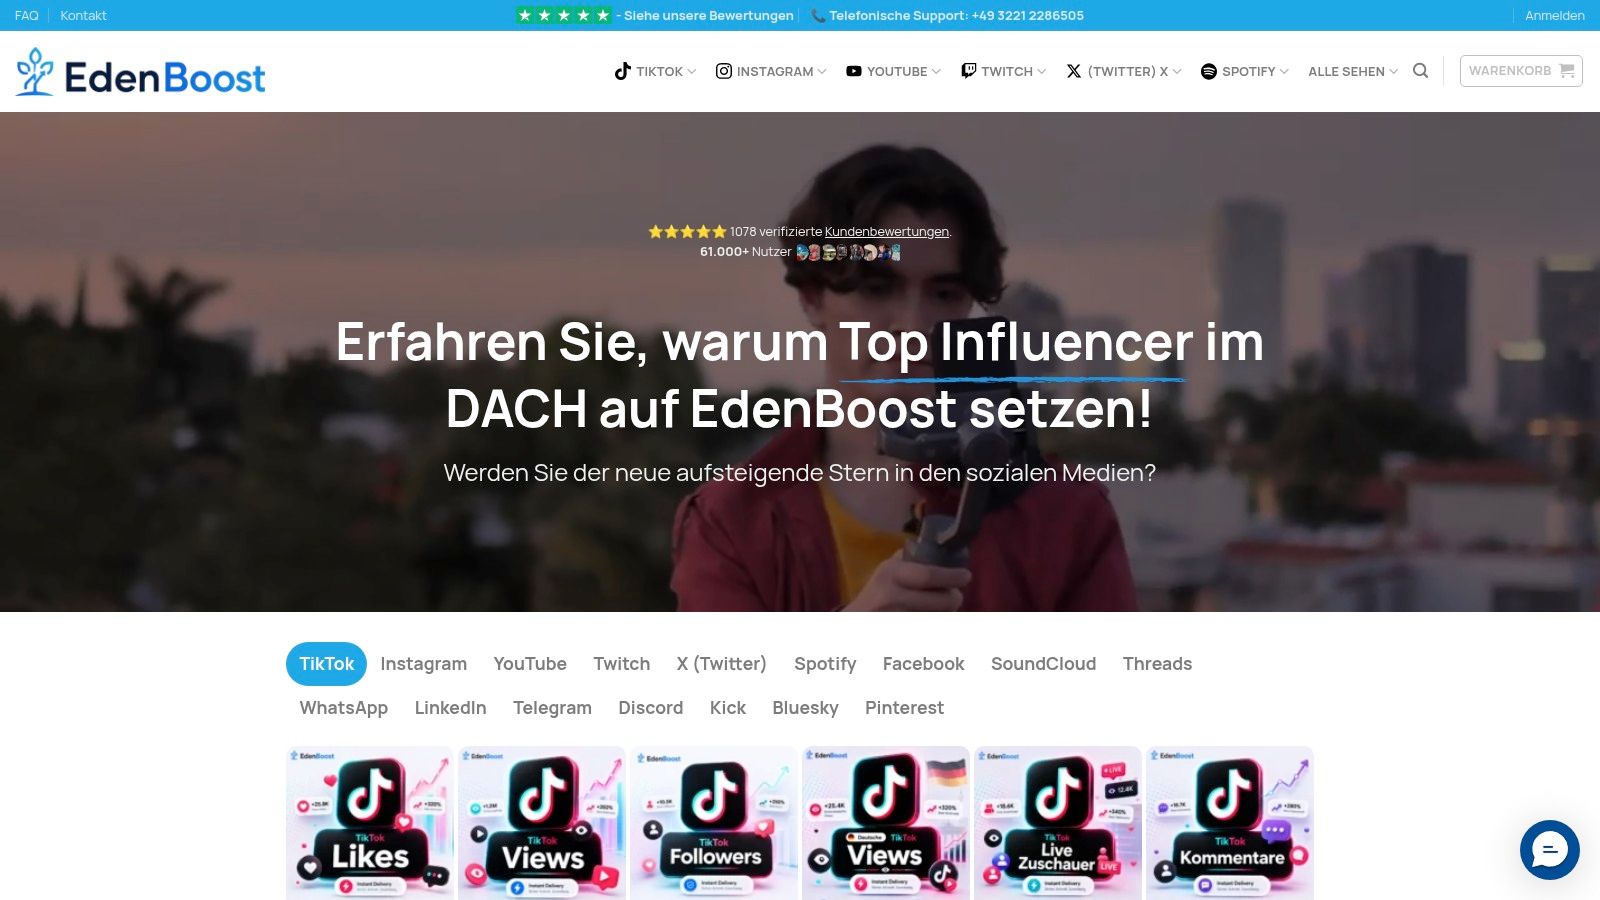Open the Deutsche TikTok Views card
1600x900 pixels.
886,823
